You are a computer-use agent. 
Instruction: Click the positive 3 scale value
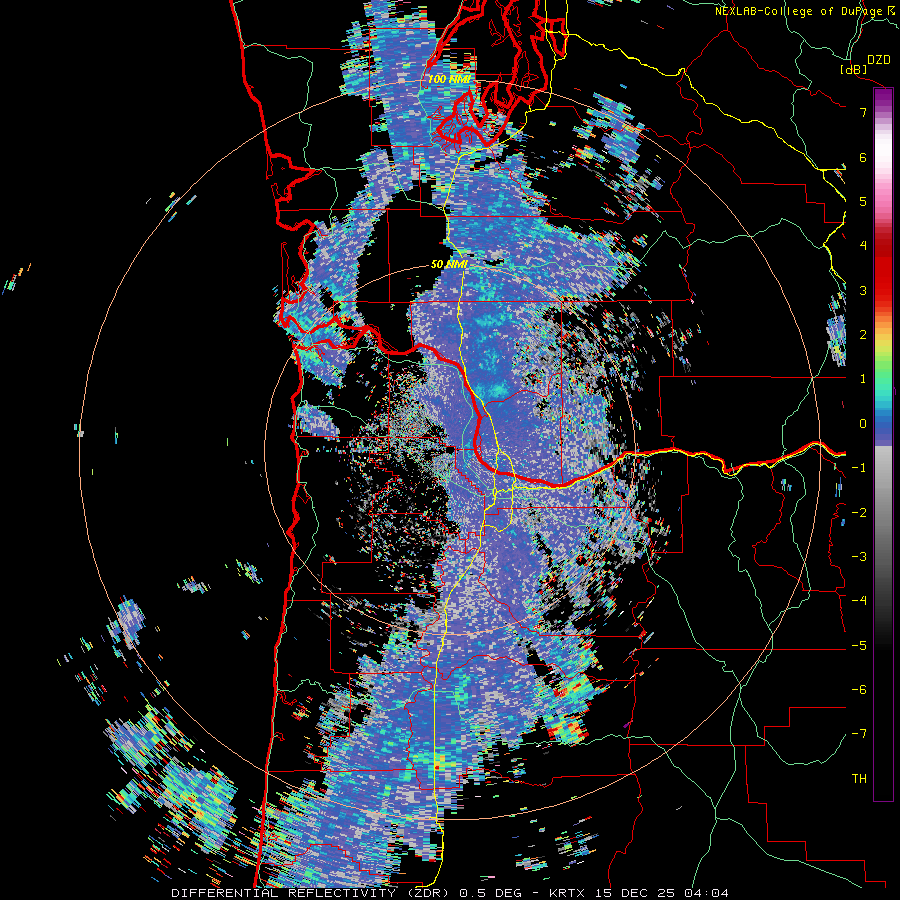point(863,290)
